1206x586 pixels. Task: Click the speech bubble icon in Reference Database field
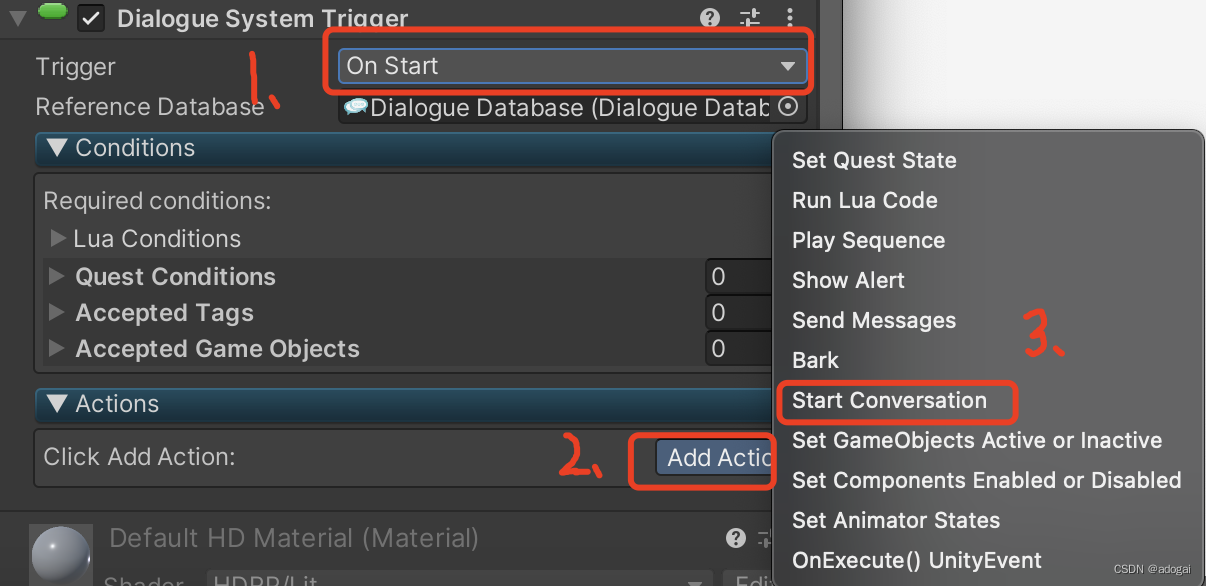coord(355,107)
